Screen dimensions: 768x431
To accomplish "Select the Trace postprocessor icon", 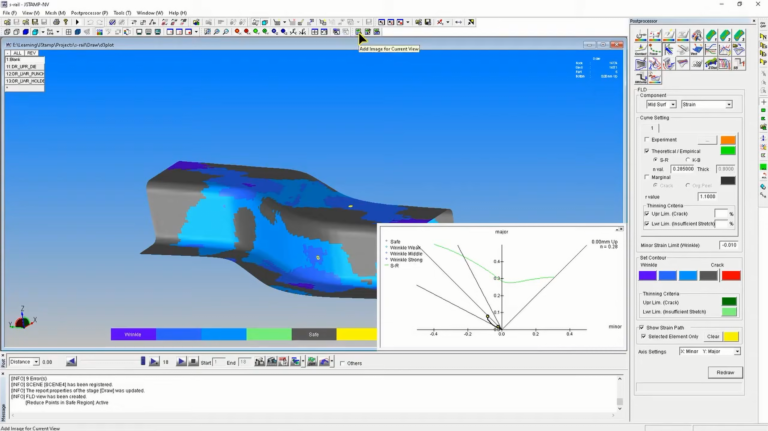I will click(654, 49).
